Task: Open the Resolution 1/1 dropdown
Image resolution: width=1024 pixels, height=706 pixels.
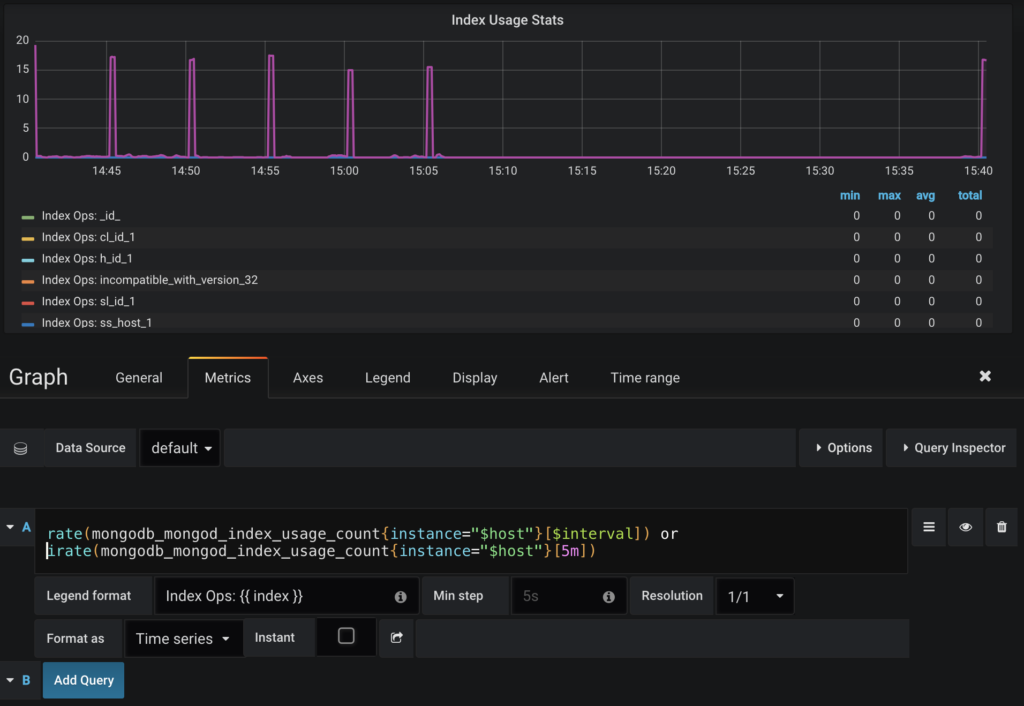Action: pyautogui.click(x=755, y=595)
